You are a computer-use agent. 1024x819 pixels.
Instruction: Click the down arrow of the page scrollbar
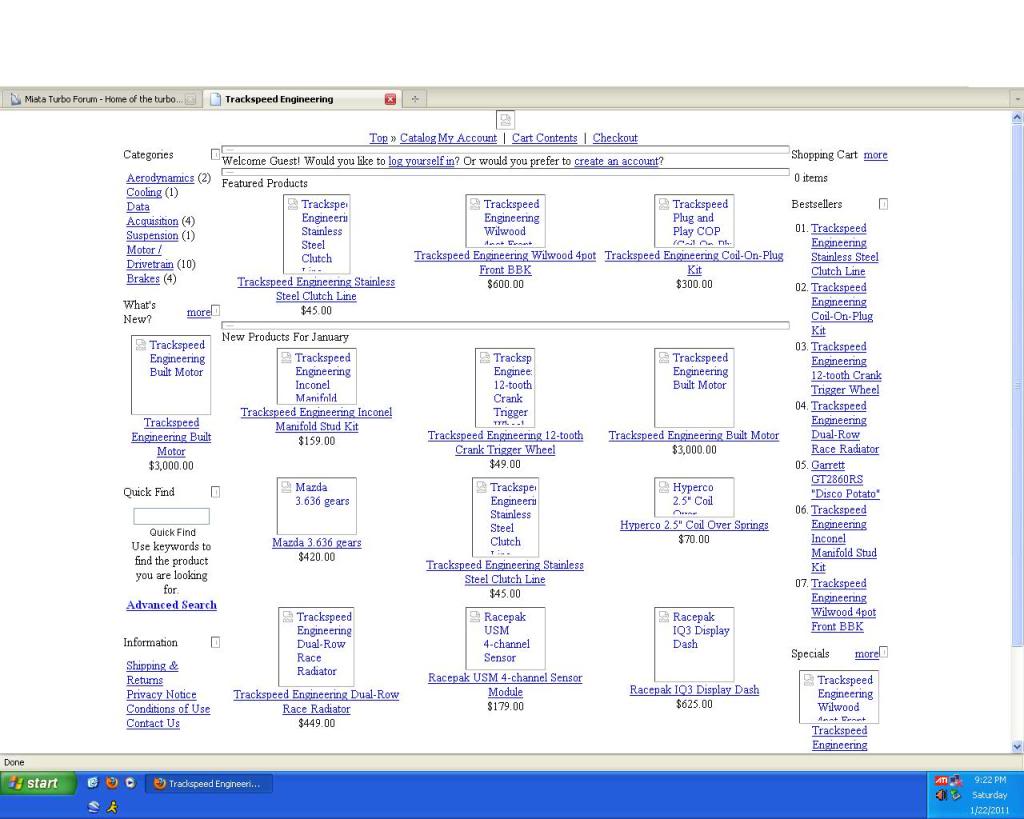[1017, 744]
